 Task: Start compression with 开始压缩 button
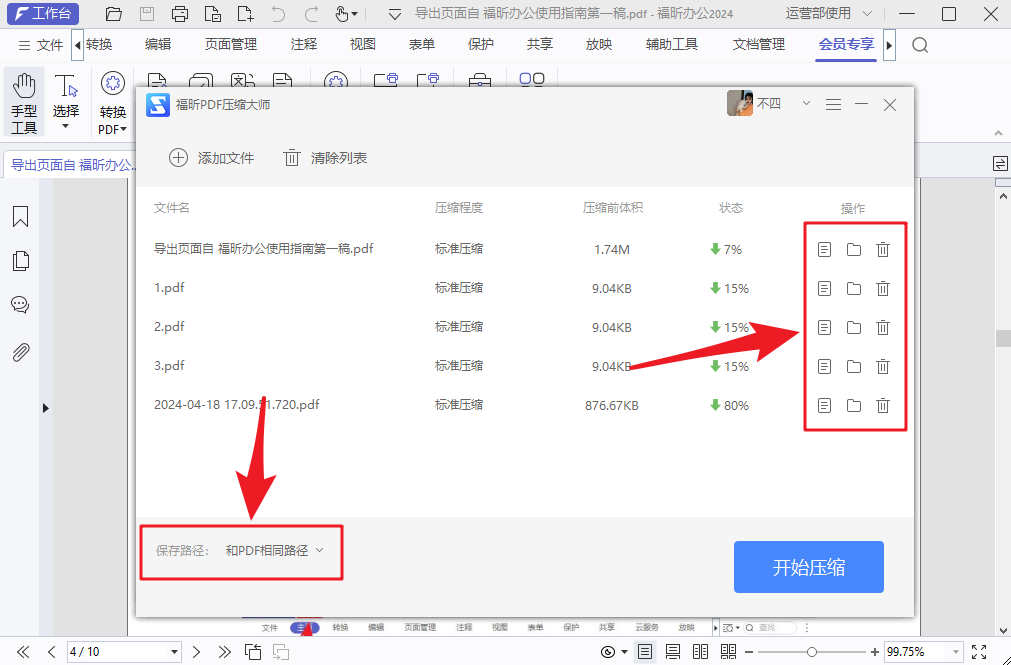click(808, 566)
